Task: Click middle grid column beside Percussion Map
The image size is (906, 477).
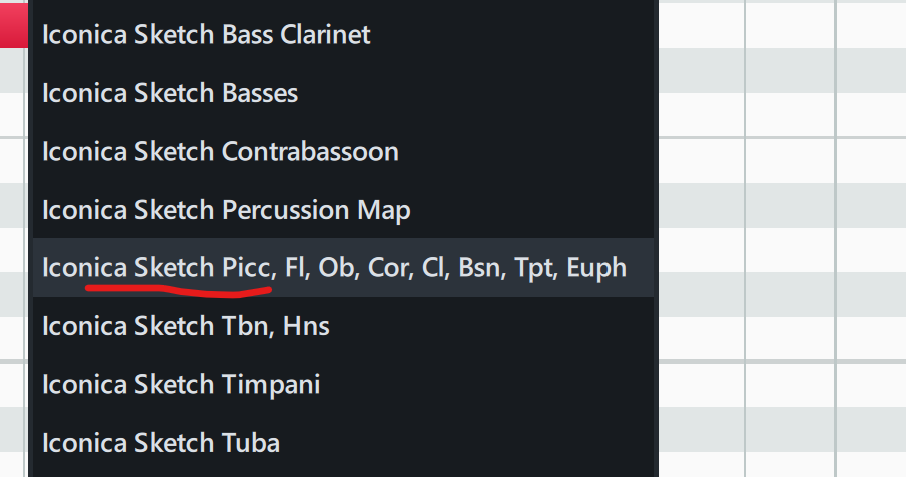Action: click(790, 210)
